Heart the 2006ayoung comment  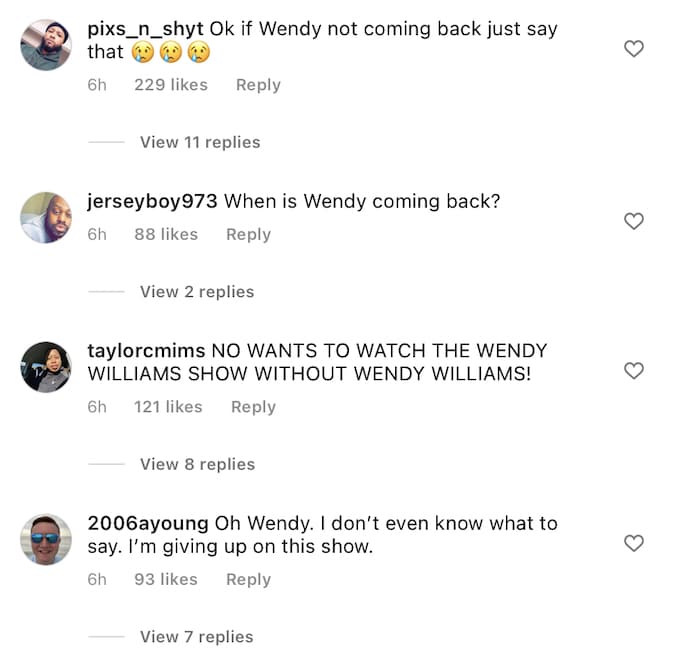point(634,543)
